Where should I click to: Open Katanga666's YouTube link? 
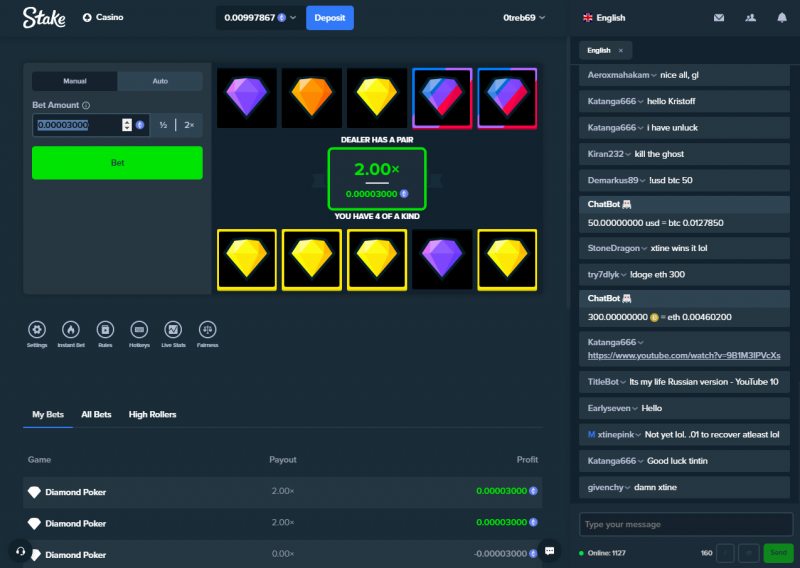tap(684, 356)
